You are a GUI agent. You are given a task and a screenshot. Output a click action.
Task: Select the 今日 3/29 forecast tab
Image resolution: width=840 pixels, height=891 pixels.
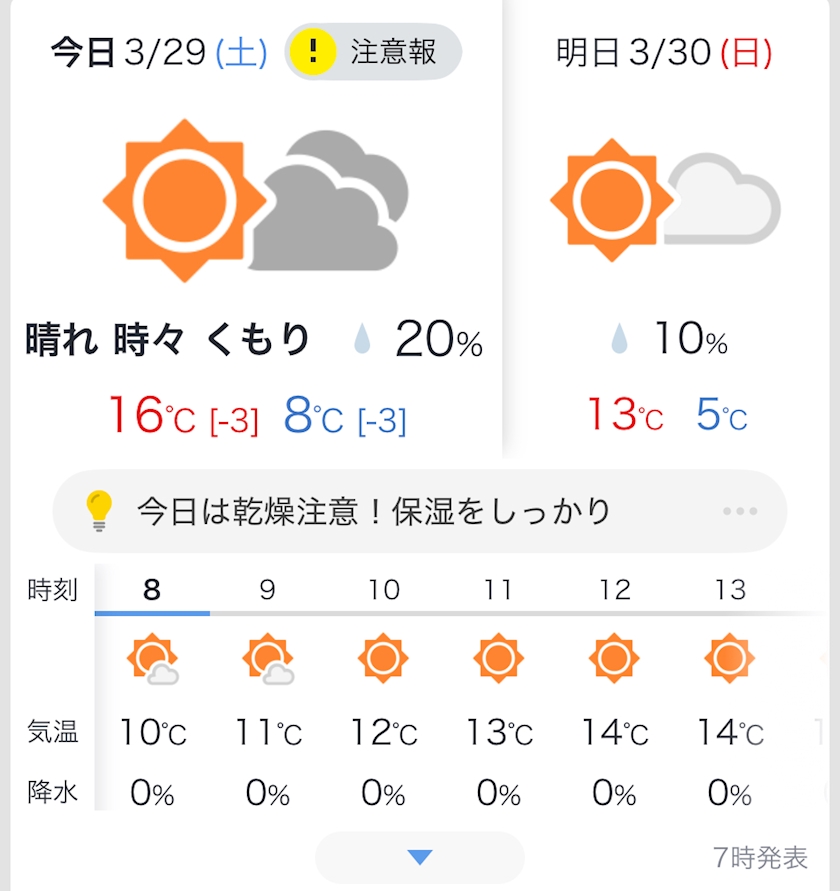point(158,52)
